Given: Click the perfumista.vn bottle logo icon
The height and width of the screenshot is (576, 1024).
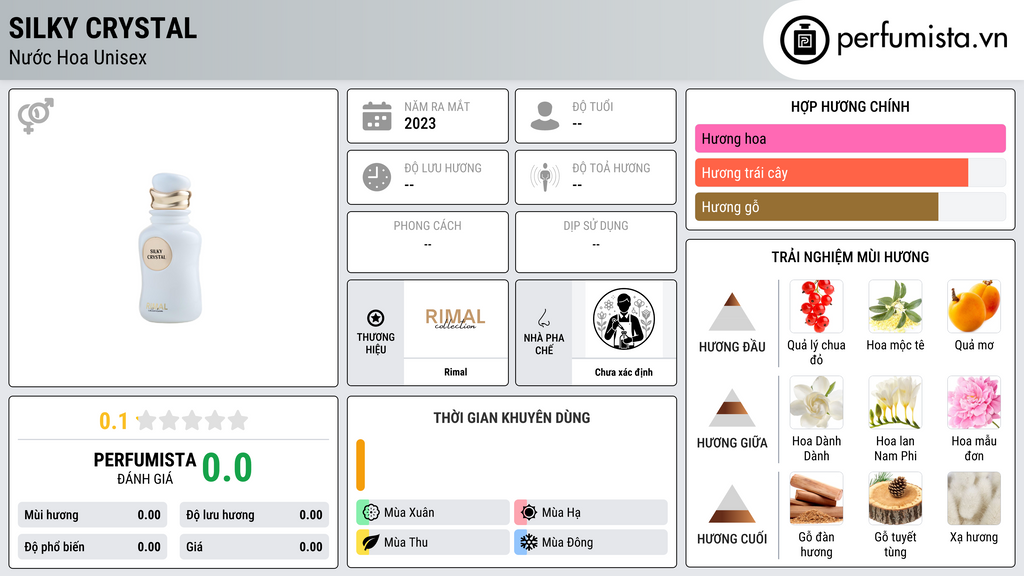Looking at the screenshot, I should 805,40.
